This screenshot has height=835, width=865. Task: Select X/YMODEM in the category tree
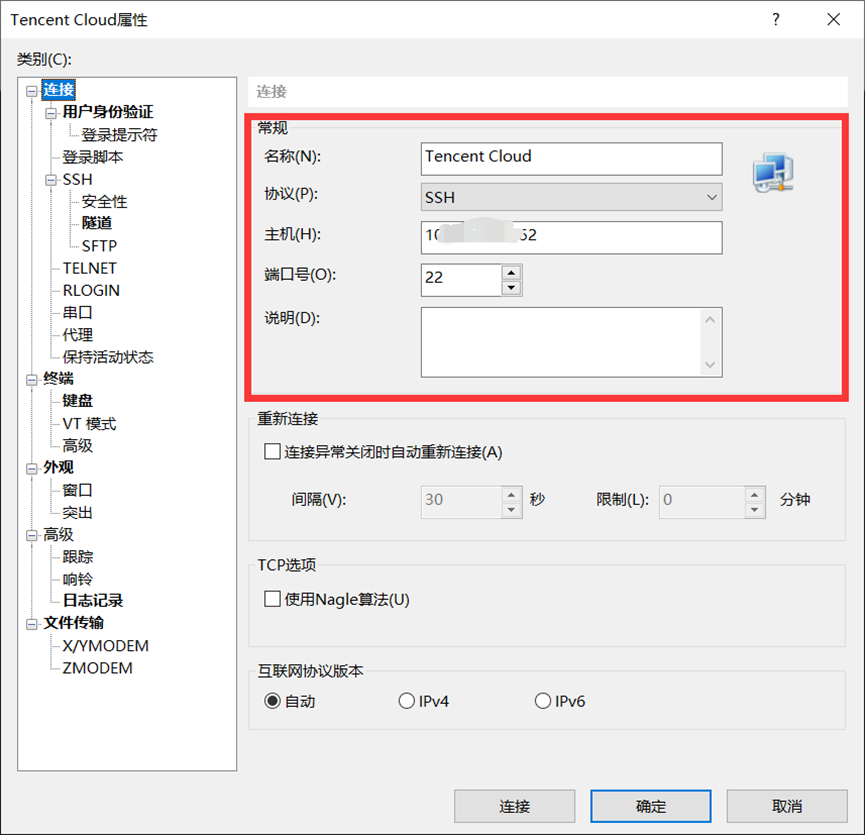[105, 646]
